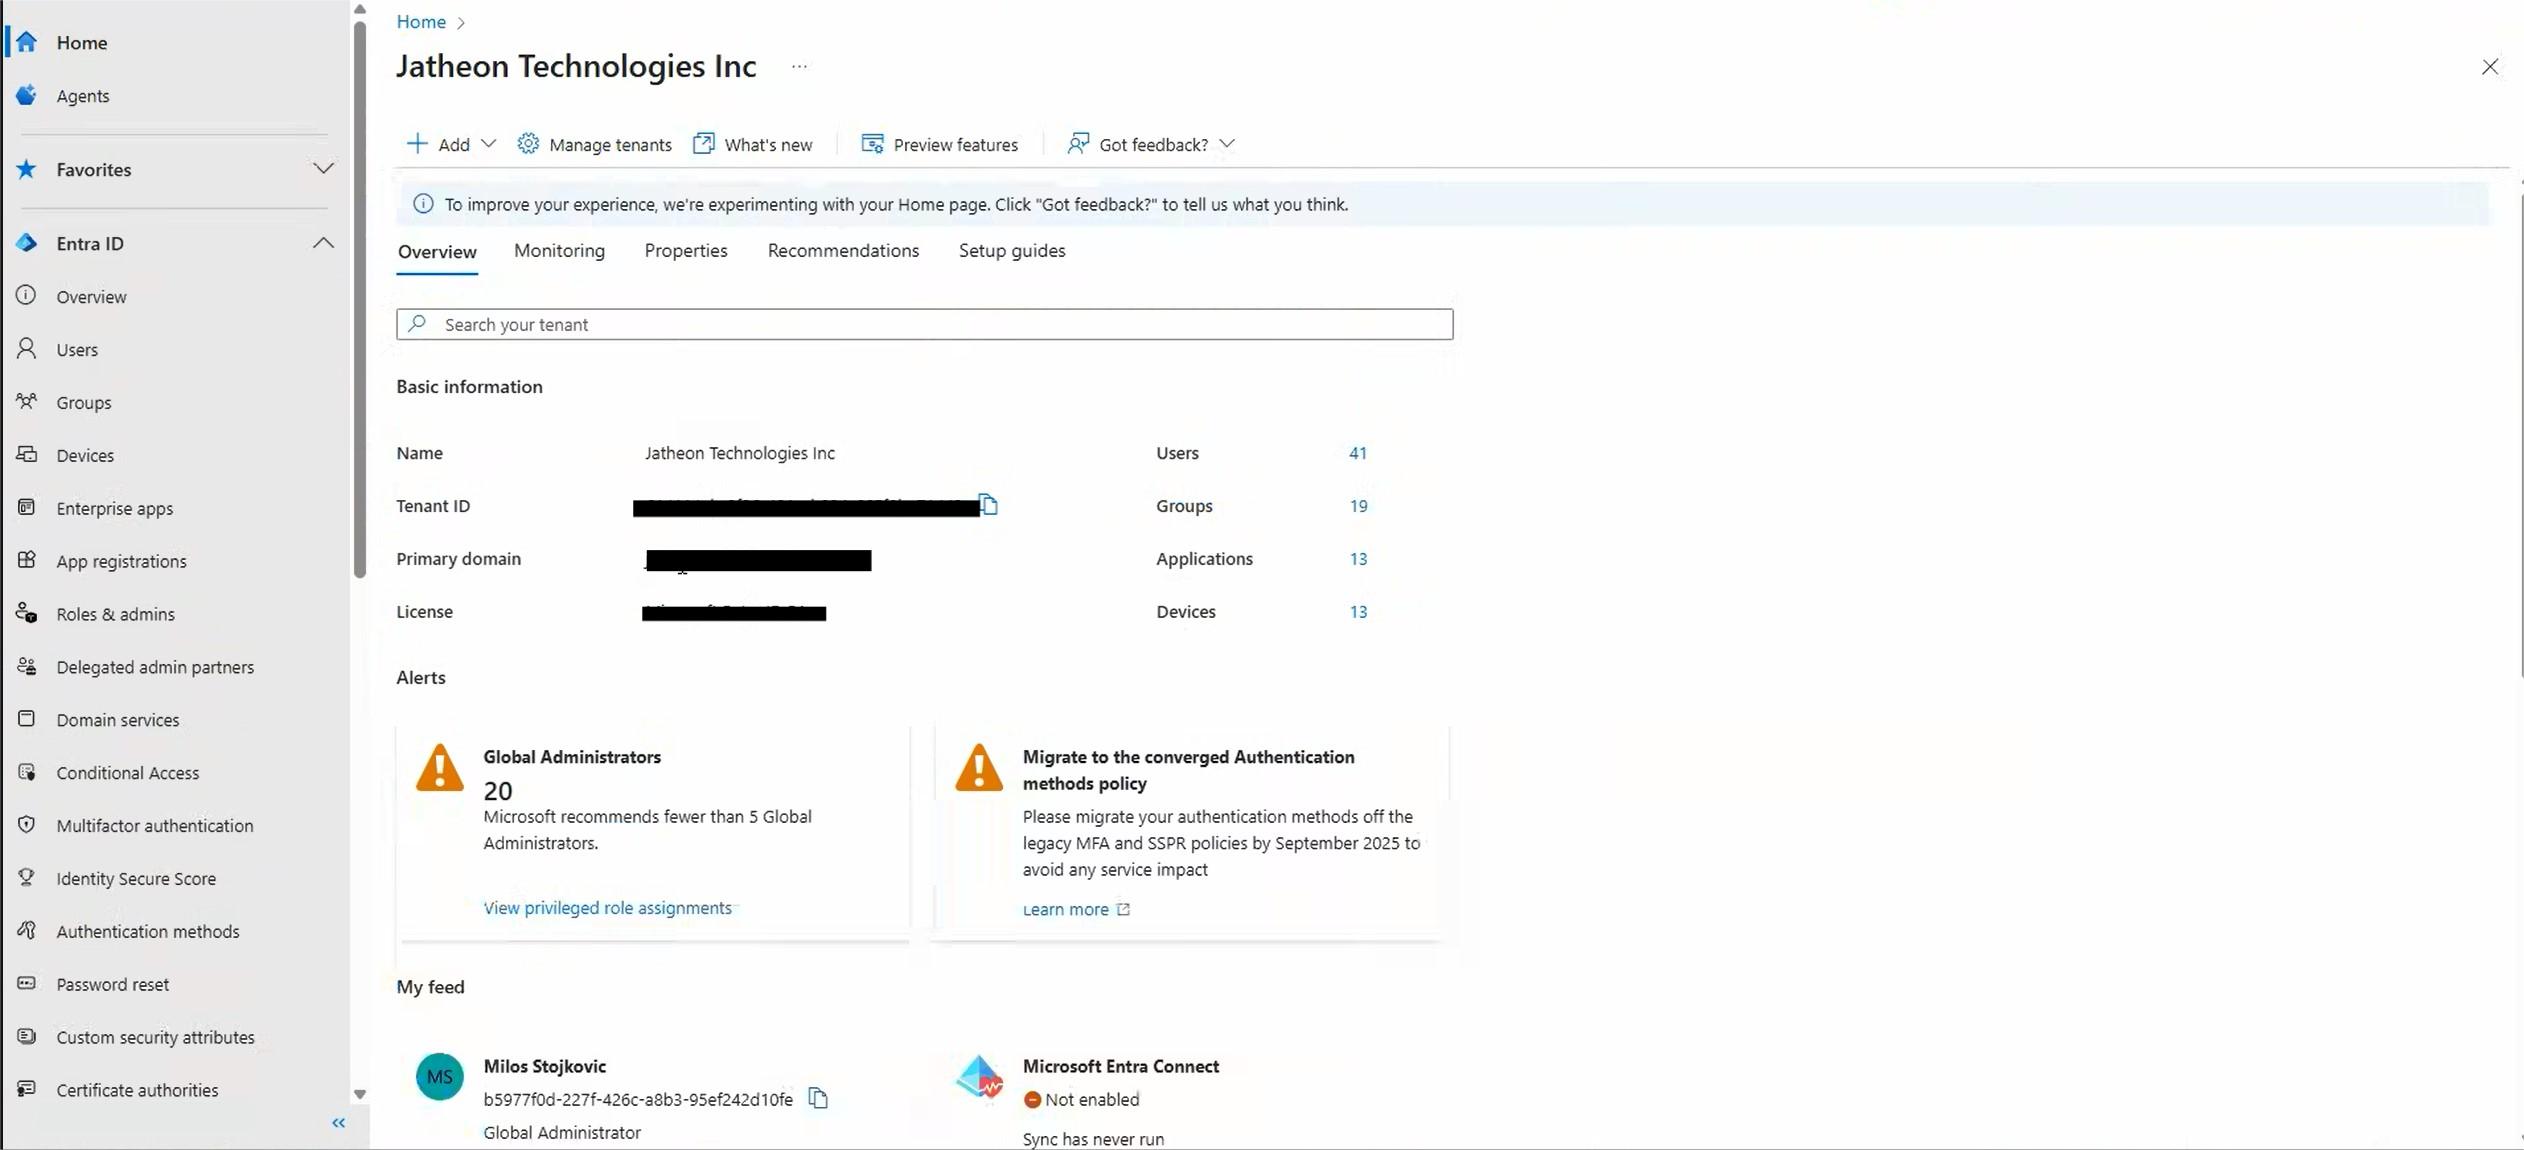The width and height of the screenshot is (2524, 1150).
Task: Switch to the Monitoring tab
Action: 559,250
